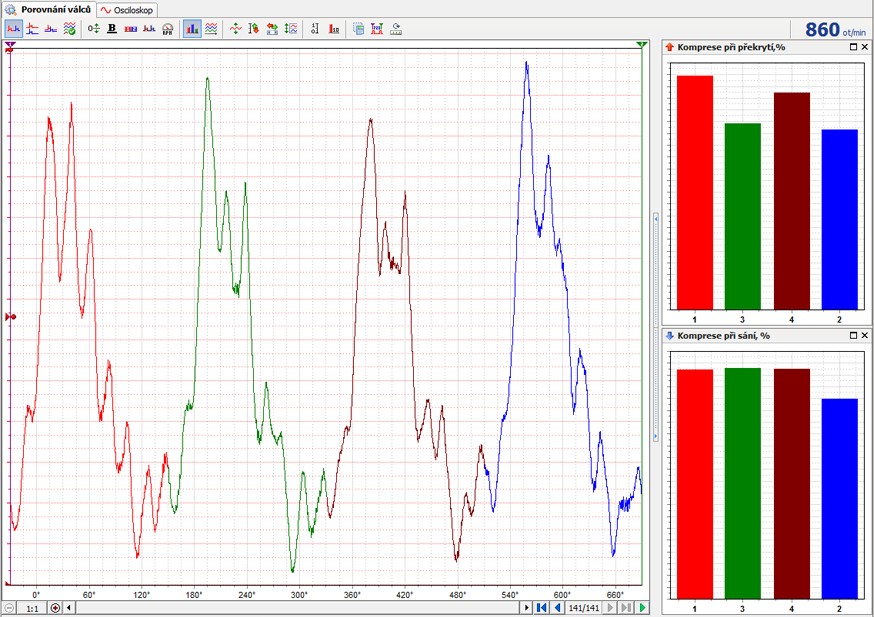Jump to the first frame
Viewport: 874px width, 617px height.
tap(541, 608)
